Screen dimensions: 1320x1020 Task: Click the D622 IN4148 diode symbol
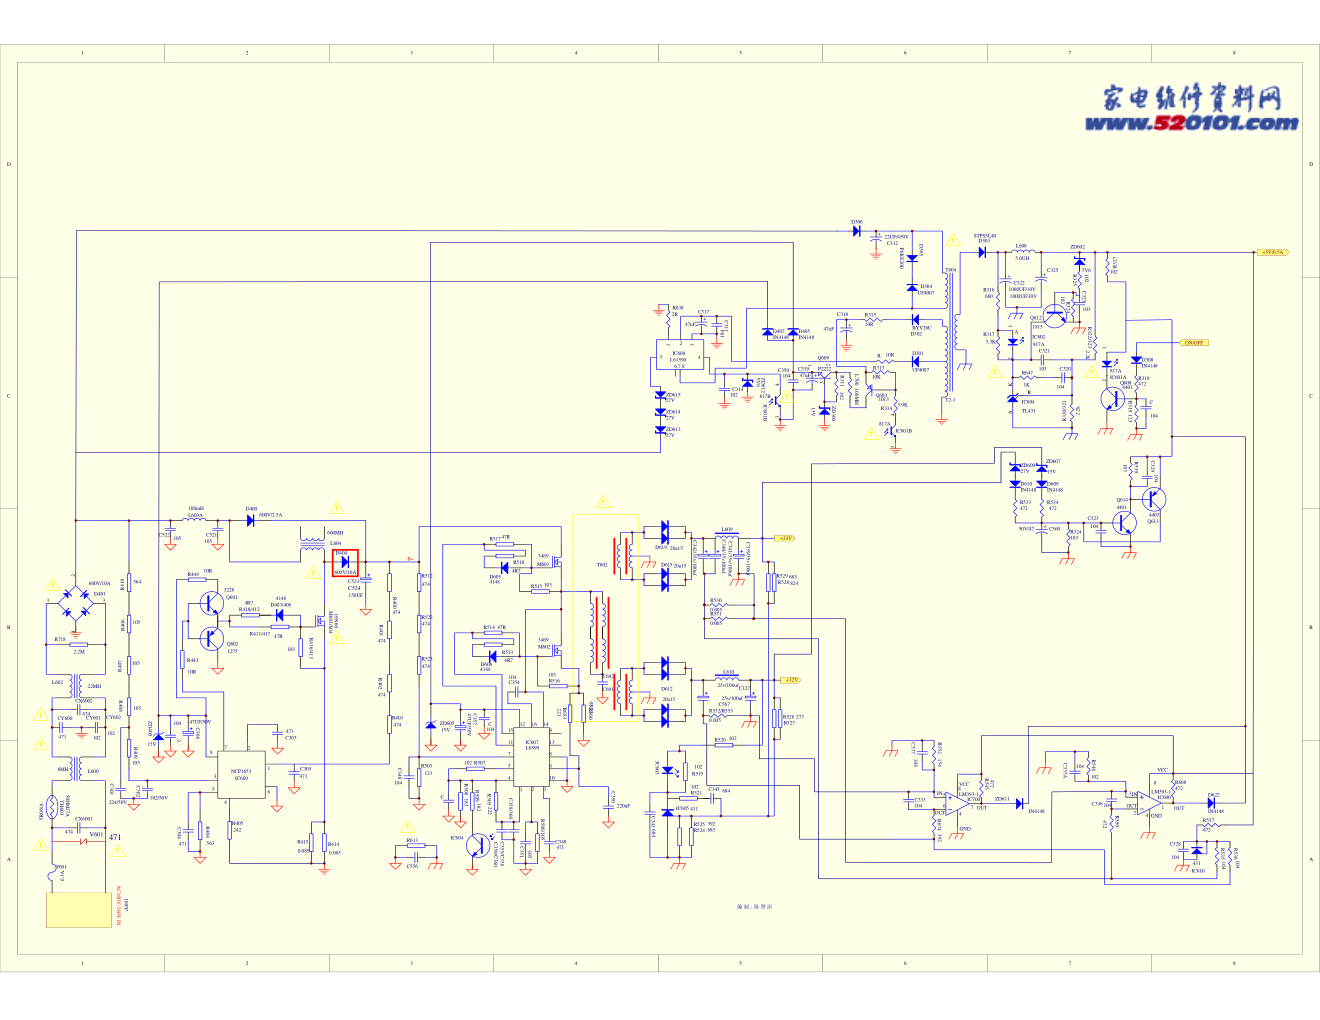pyautogui.click(x=1212, y=803)
